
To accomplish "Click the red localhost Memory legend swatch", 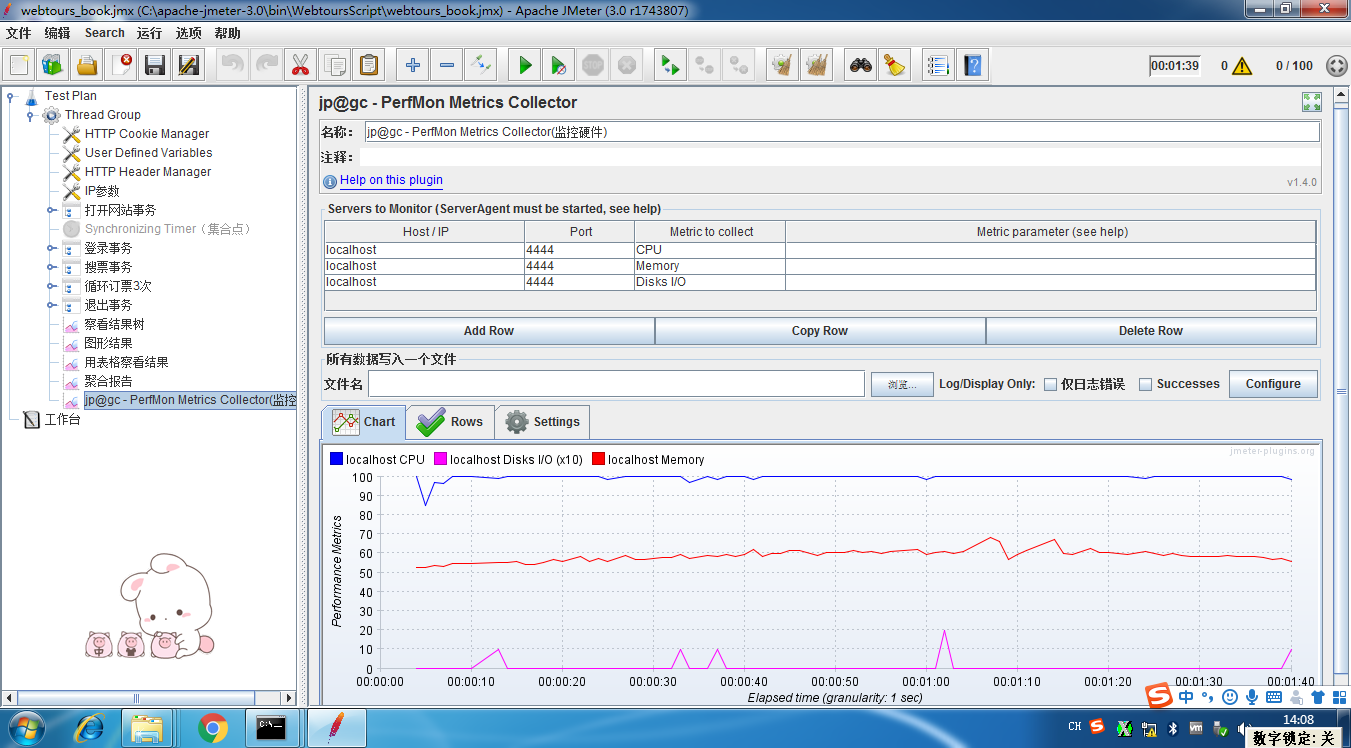I will pyautogui.click(x=598, y=460).
